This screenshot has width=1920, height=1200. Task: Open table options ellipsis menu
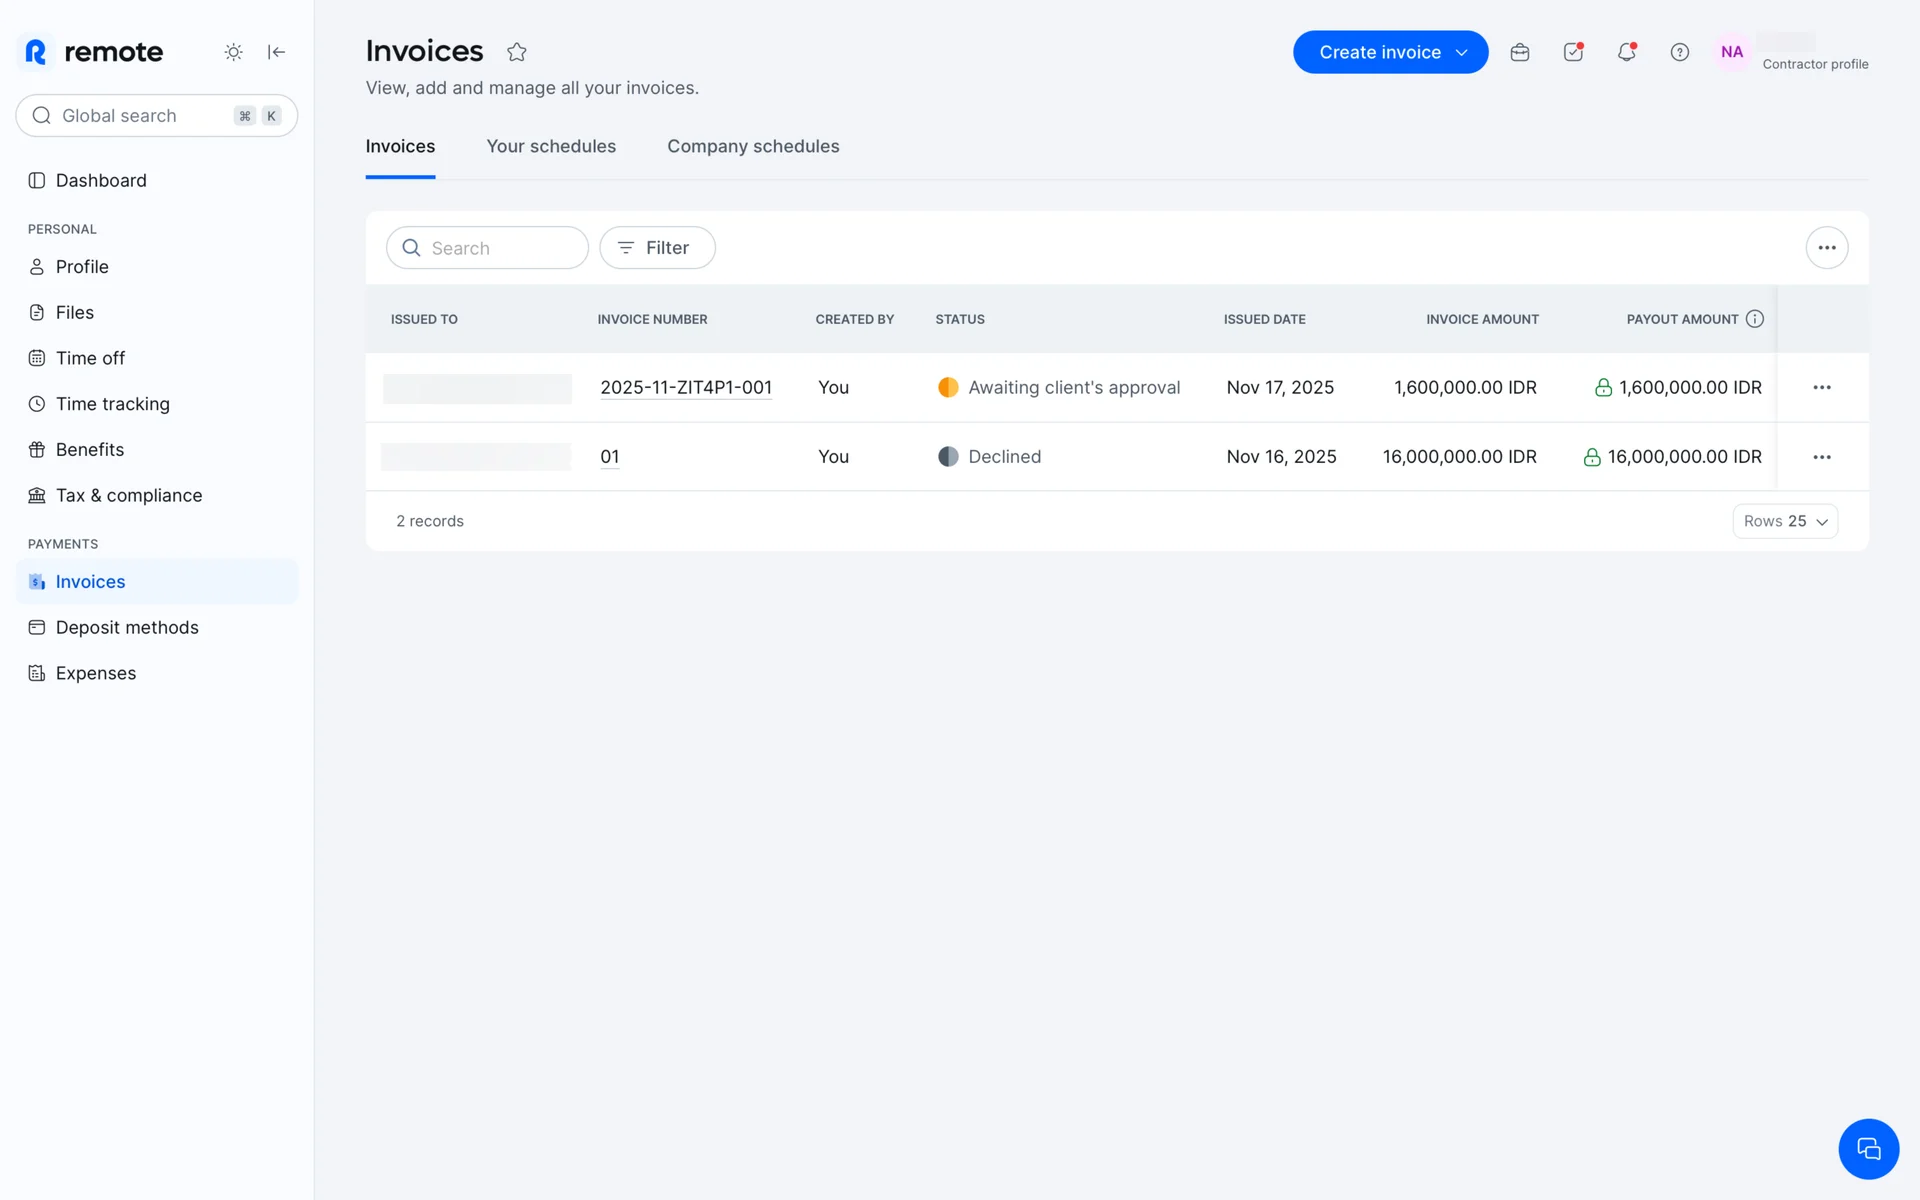pyautogui.click(x=1826, y=248)
